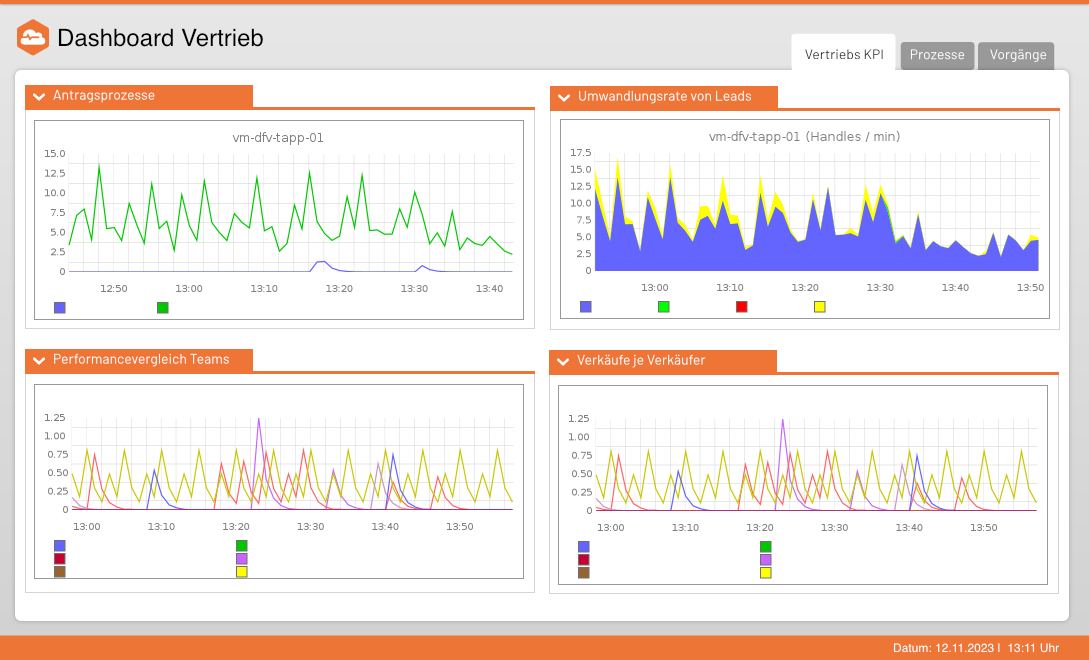This screenshot has height=660, width=1089.
Task: Click the 15.0 axis value in Antragsprozesse chart
Action: [x=55, y=154]
